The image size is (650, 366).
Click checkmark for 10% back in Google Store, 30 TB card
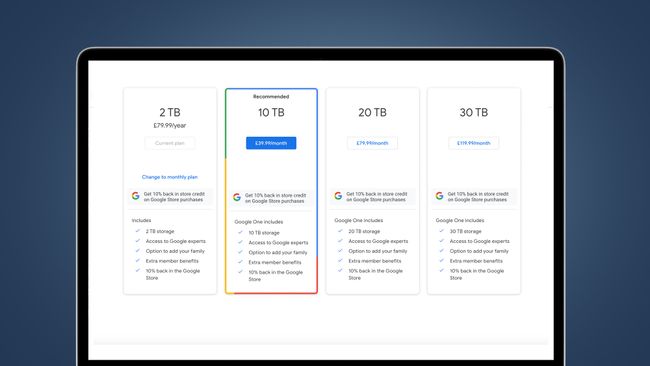pyautogui.click(x=441, y=271)
